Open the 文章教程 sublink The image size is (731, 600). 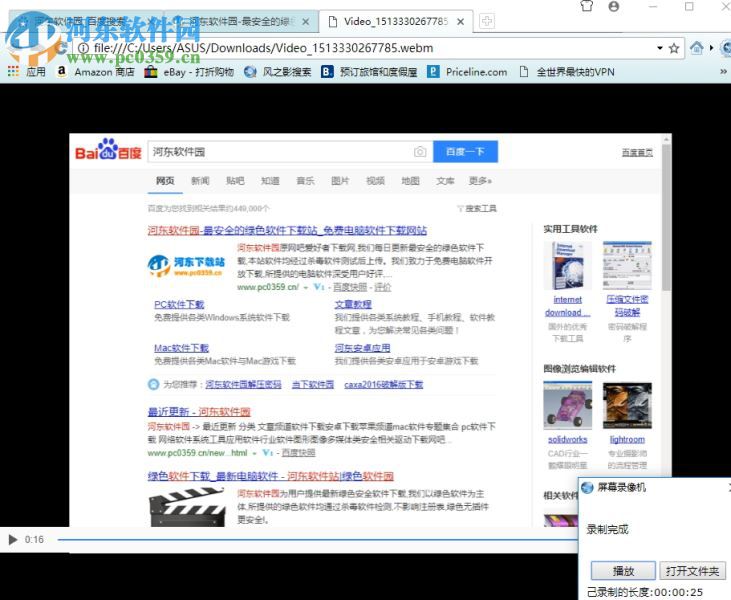click(353, 304)
